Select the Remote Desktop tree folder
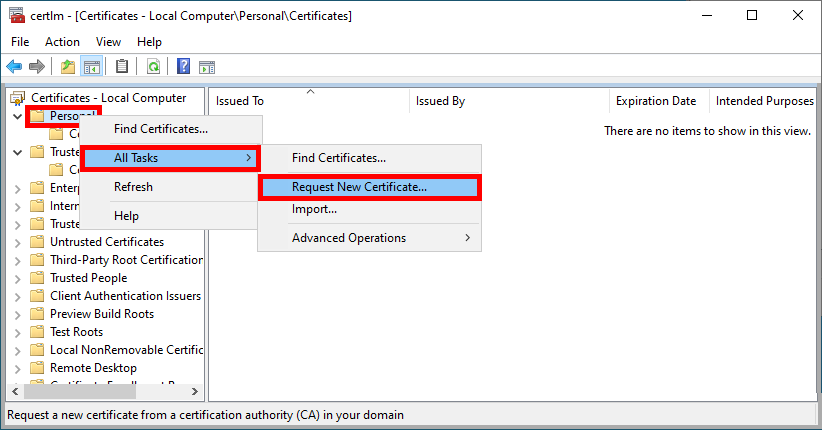The image size is (822, 430). click(95, 368)
